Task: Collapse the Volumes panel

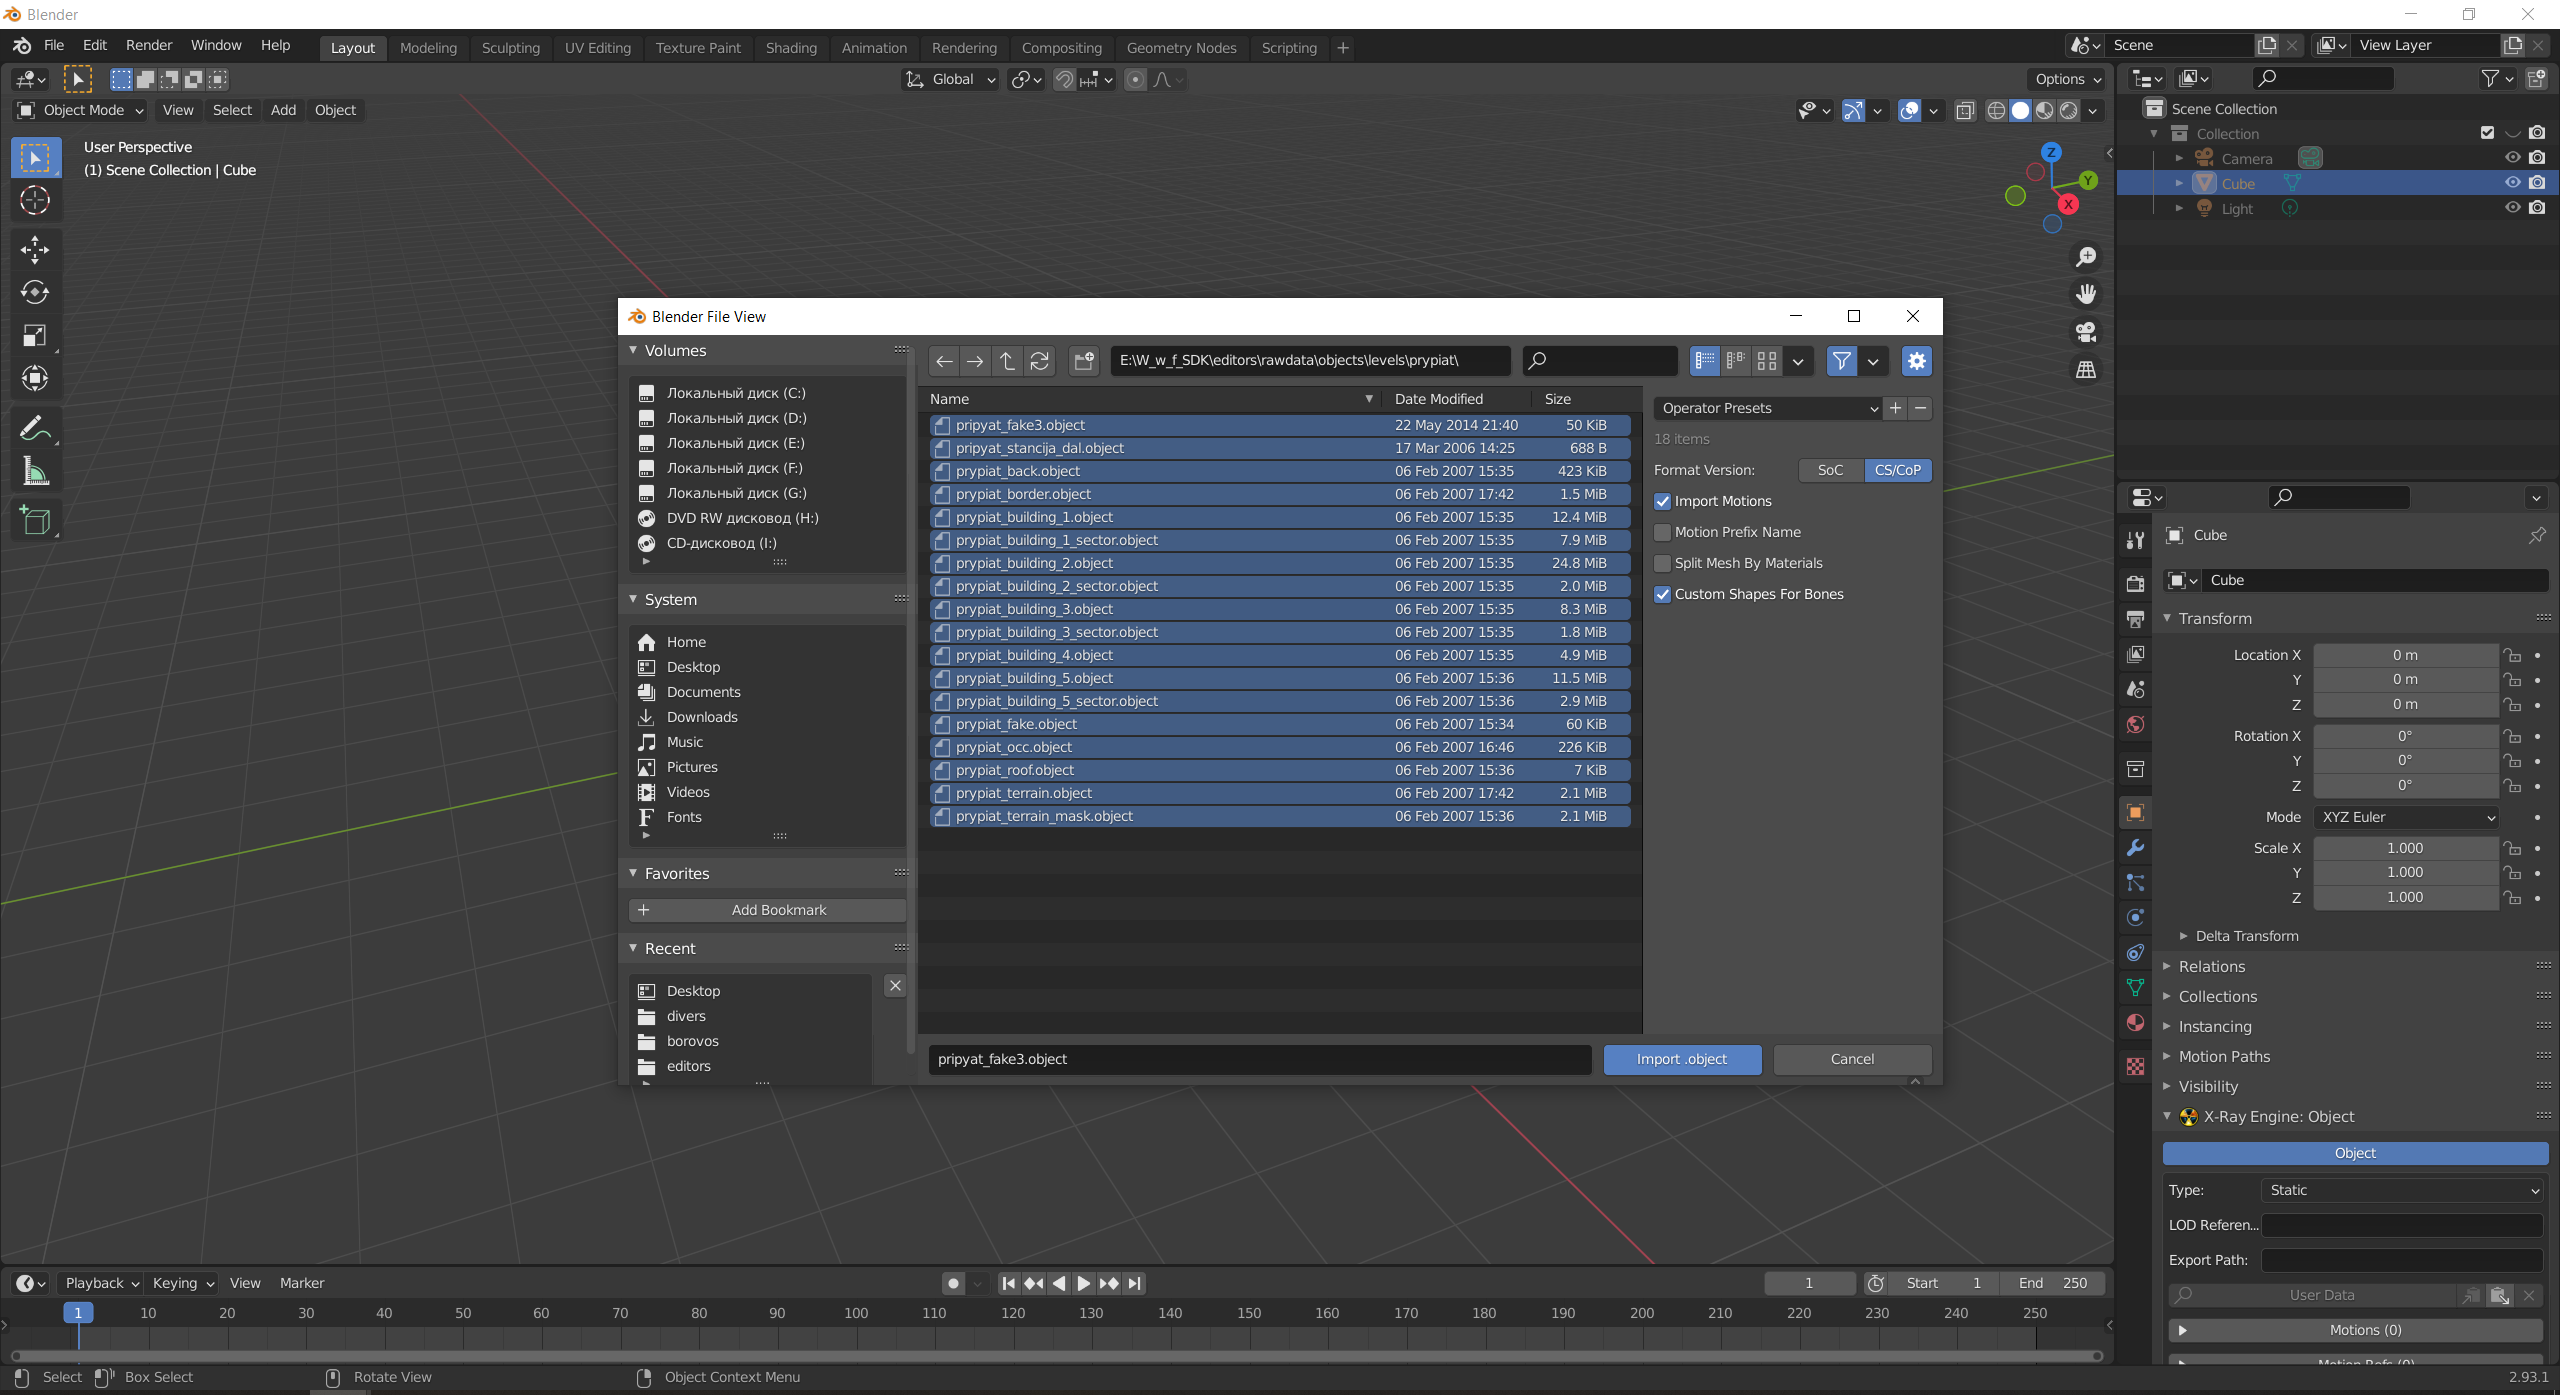Action: pos(633,350)
